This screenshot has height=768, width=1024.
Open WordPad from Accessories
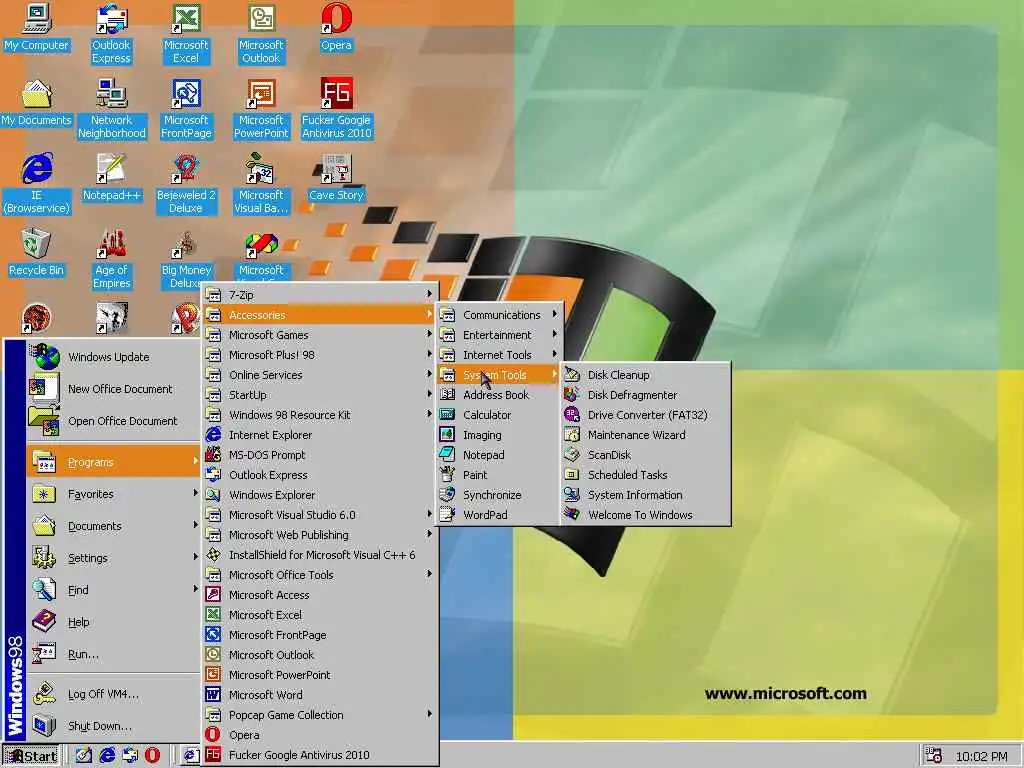500,515
